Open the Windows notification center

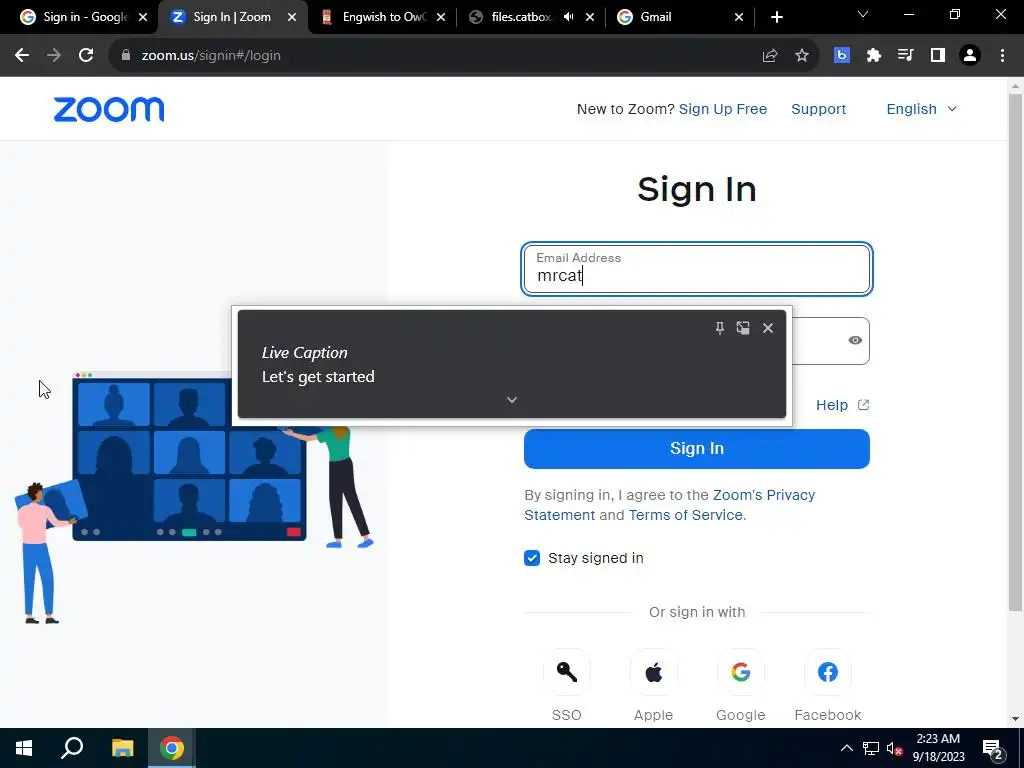(x=993, y=749)
